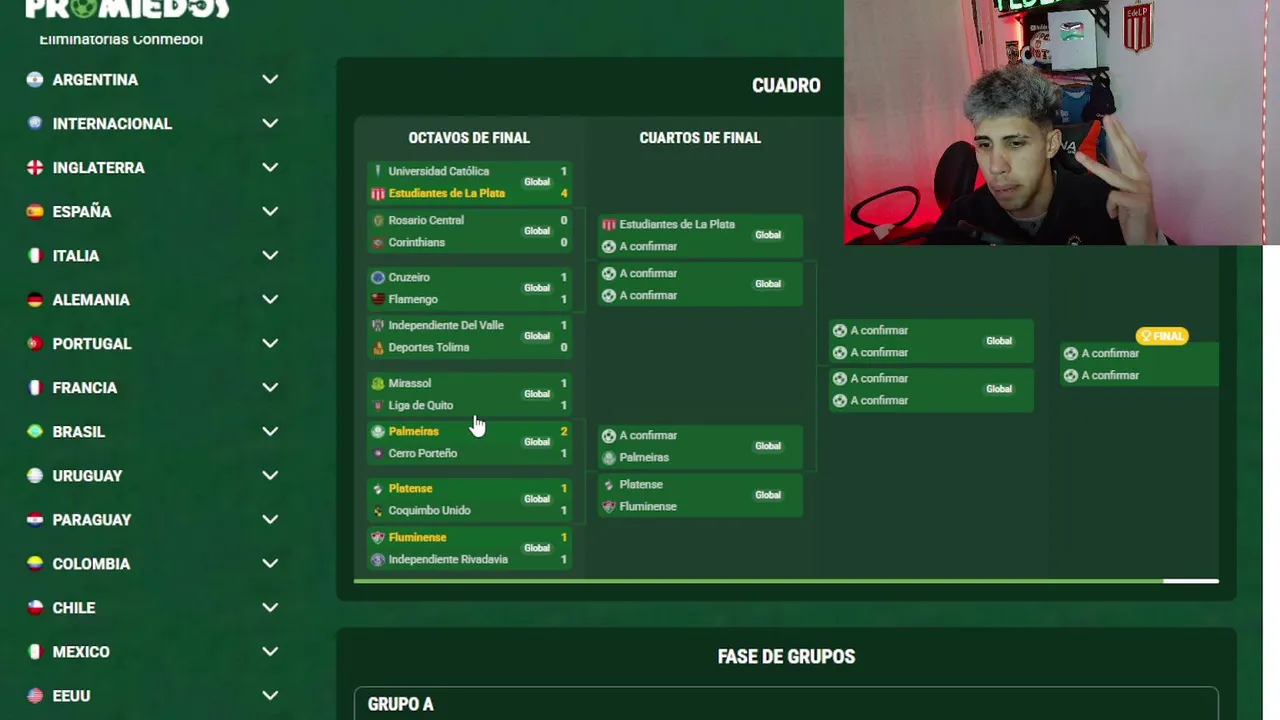Click the Uruguay flag icon
The width and height of the screenshot is (1280, 720).
coord(35,476)
